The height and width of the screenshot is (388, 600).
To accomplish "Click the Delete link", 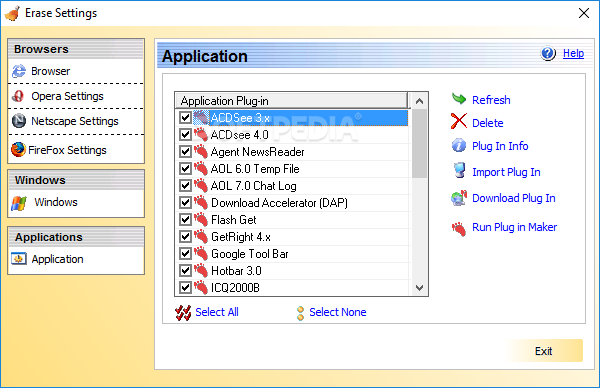I will [x=488, y=123].
